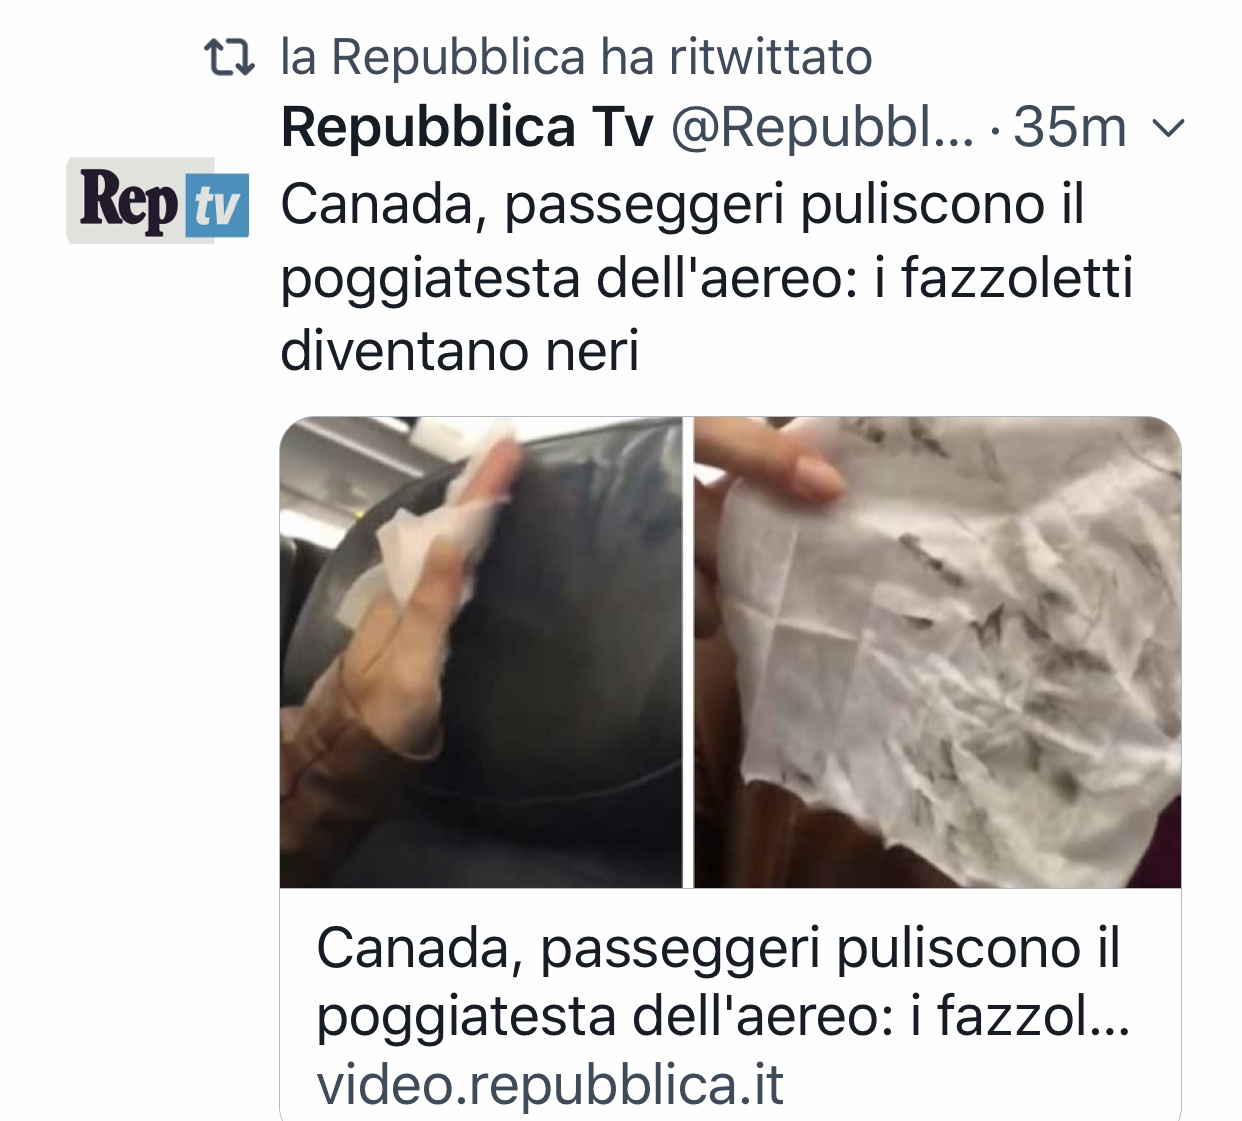Click "poggiatesta dell'aereo" line in tweet body
This screenshot has height=1121, width=1242.
568,279
